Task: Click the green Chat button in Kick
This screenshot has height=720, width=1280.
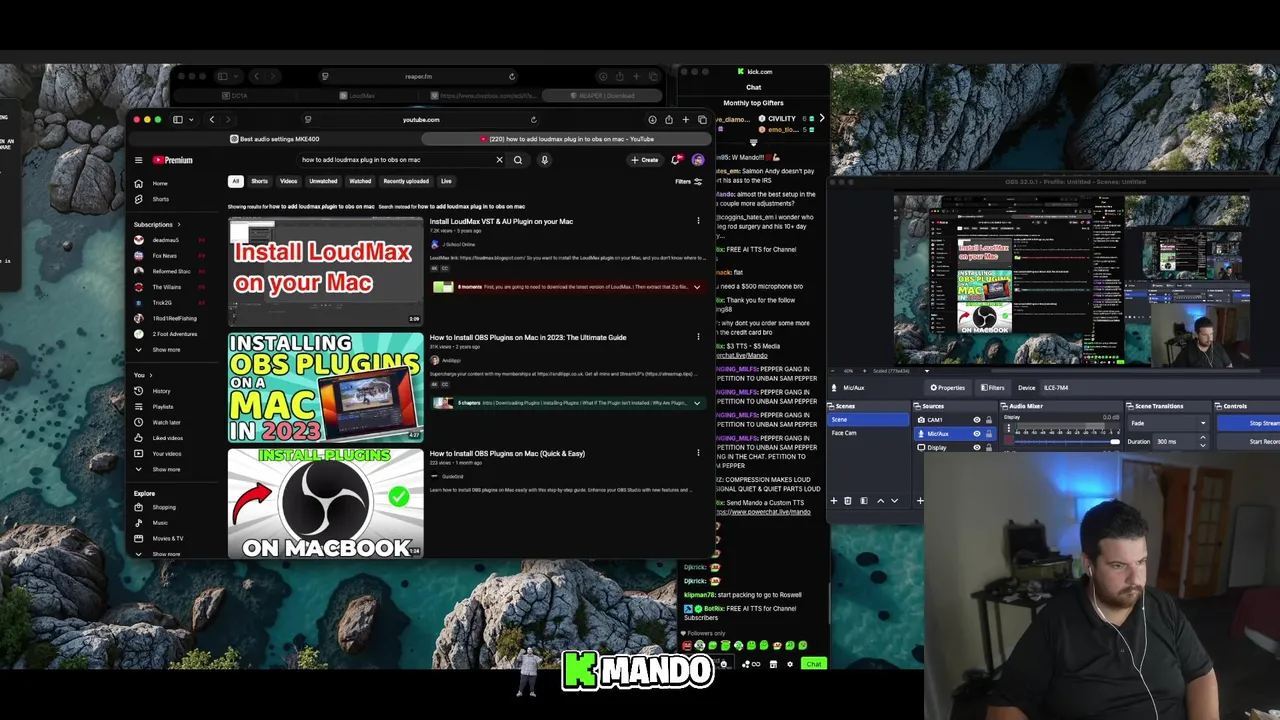Action: (x=814, y=664)
